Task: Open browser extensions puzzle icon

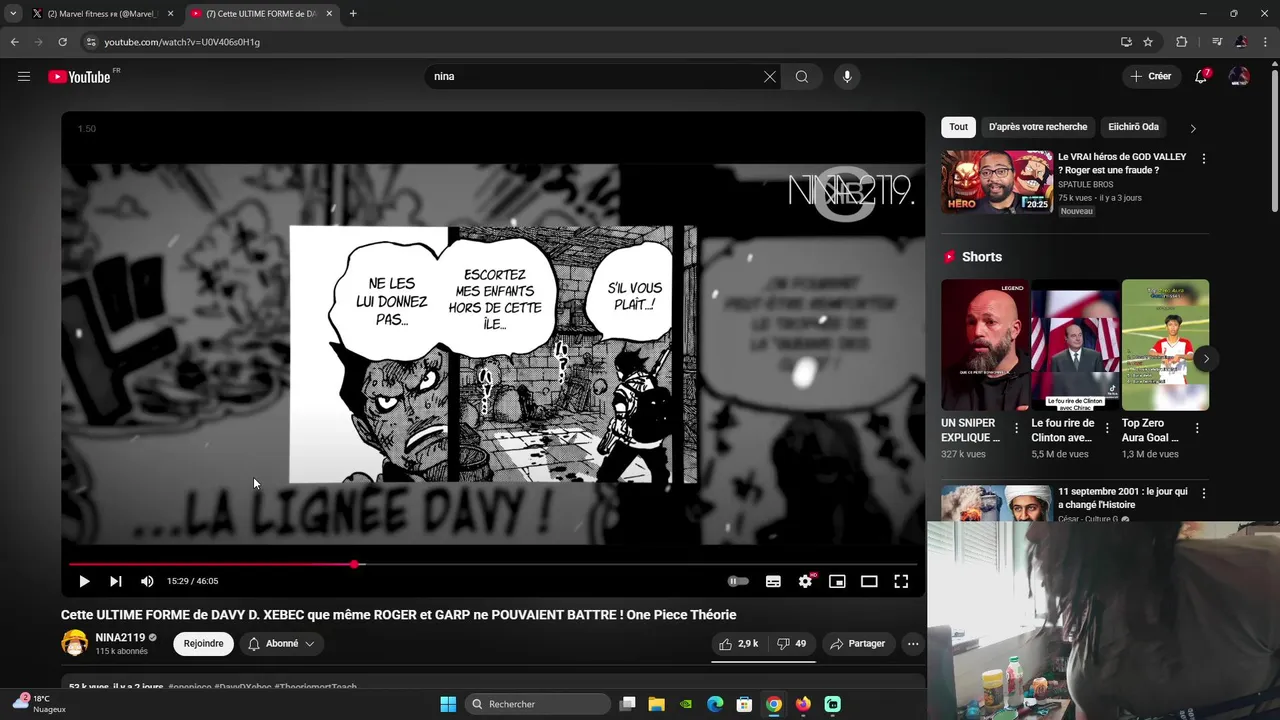Action: coord(1182,42)
